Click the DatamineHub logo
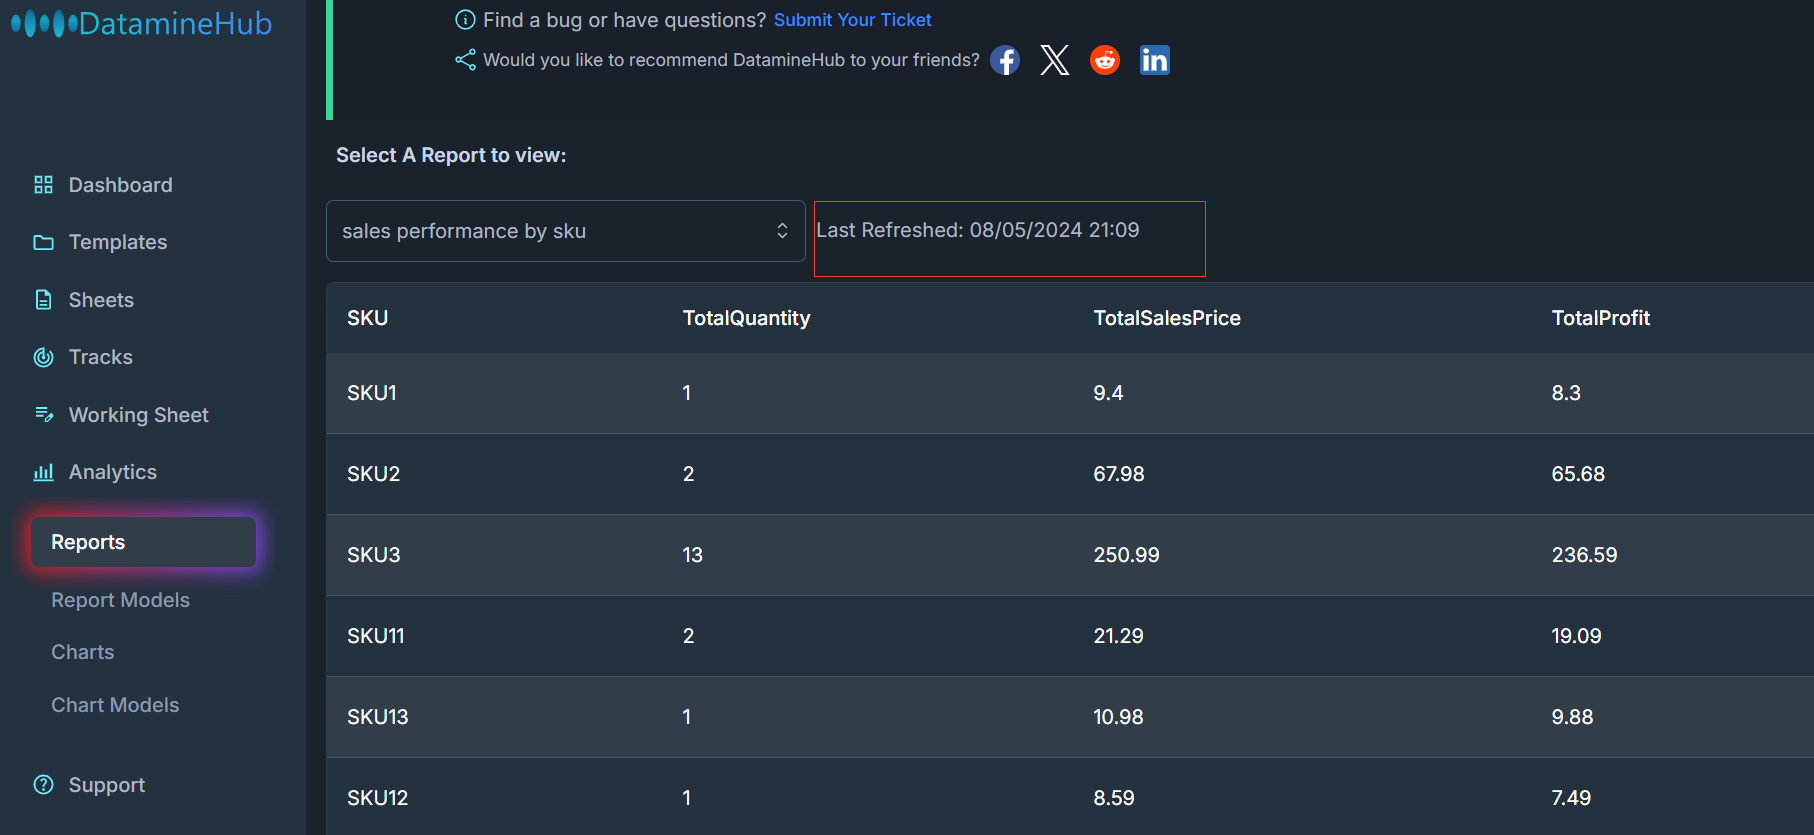Viewport: 1814px width, 835px height. coord(141,23)
